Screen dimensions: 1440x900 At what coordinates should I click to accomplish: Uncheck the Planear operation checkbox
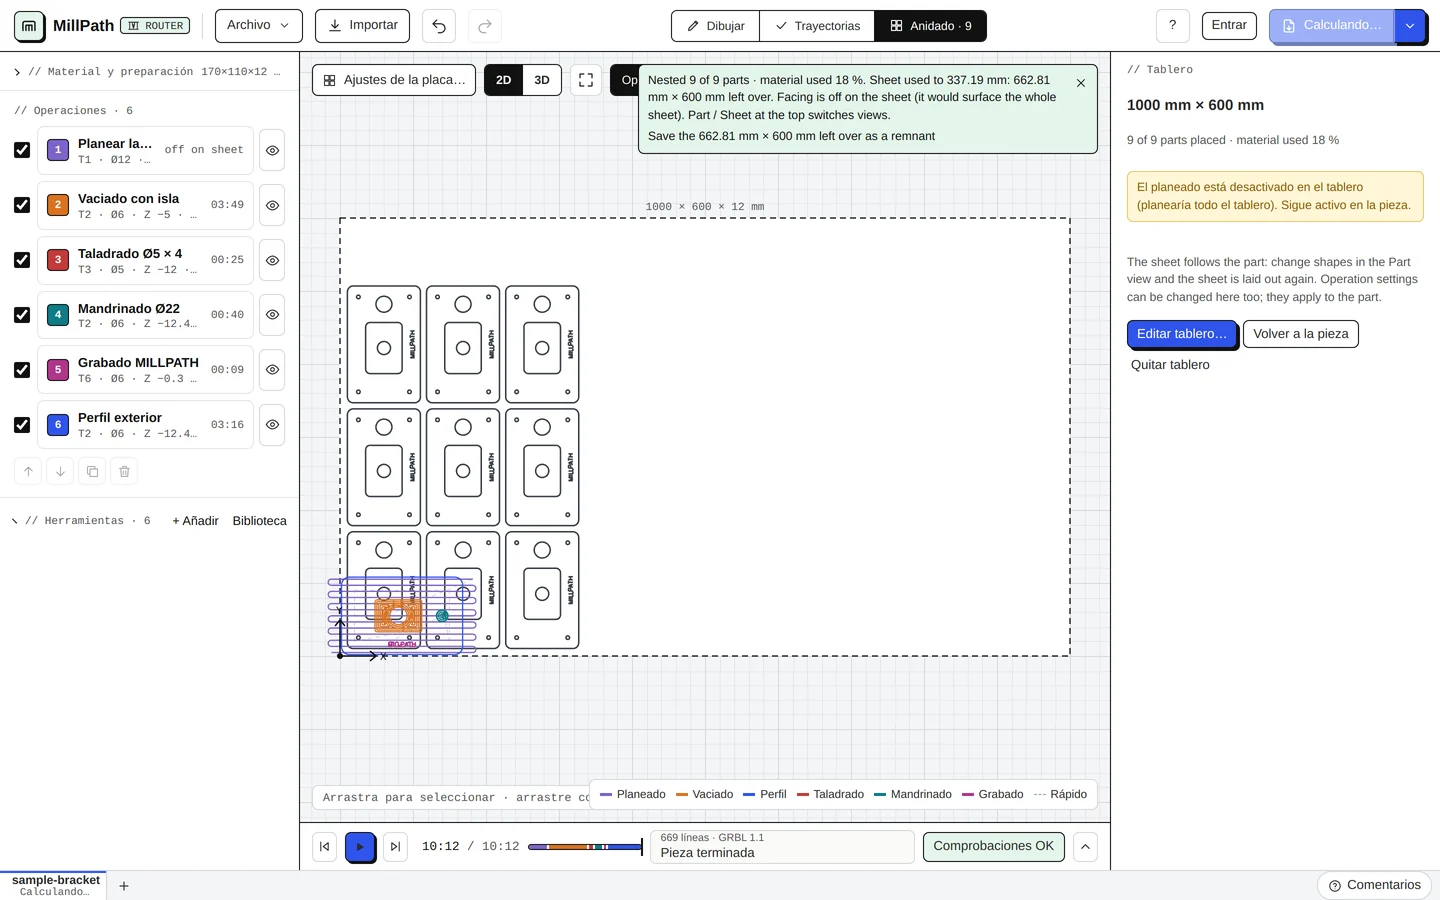[22, 150]
